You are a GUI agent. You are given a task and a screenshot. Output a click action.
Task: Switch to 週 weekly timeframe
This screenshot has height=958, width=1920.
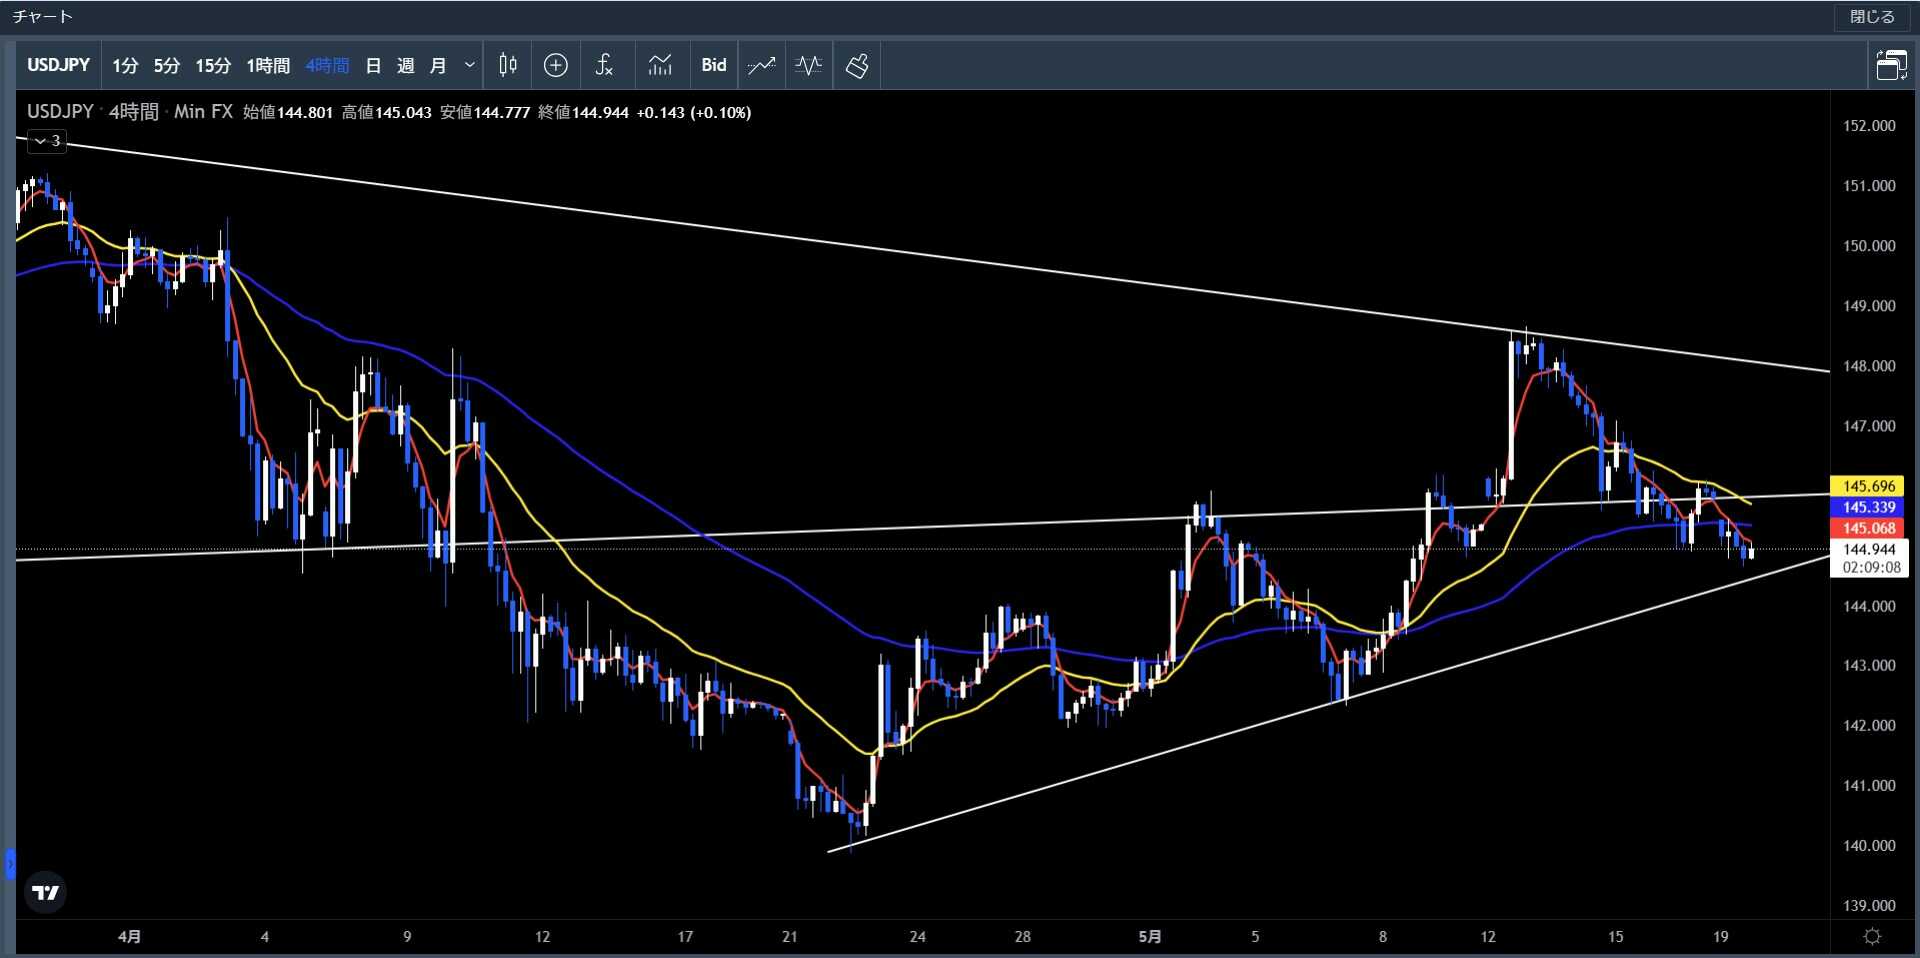405,65
